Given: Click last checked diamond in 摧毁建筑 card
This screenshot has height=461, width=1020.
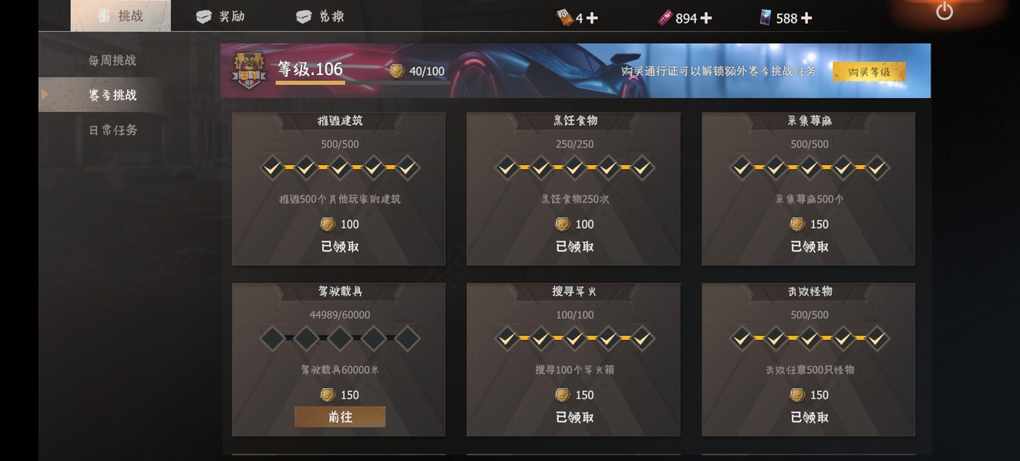Looking at the screenshot, I should point(407,168).
